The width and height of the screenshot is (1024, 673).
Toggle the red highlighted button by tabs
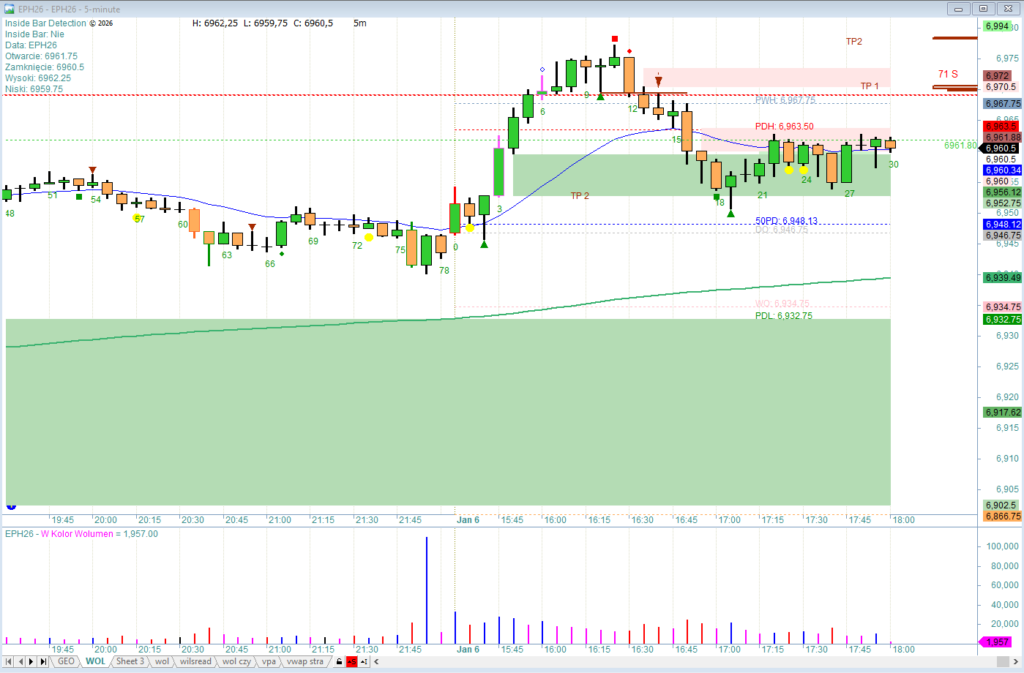[352, 662]
